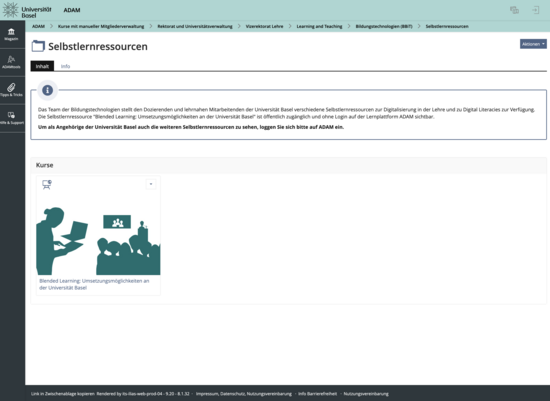Click the language selection icon in header
The height and width of the screenshot is (401, 550).
[514, 10]
